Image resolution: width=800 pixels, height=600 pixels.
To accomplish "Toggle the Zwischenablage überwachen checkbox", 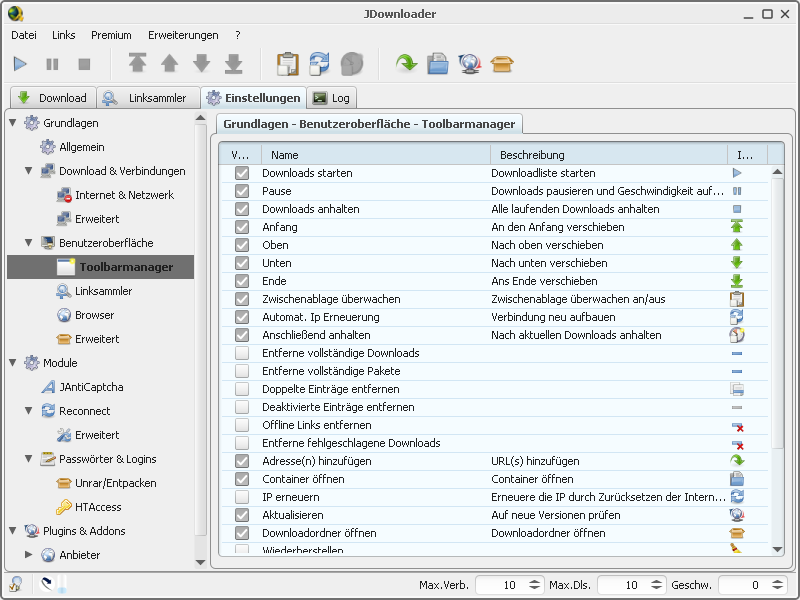I will (242, 299).
